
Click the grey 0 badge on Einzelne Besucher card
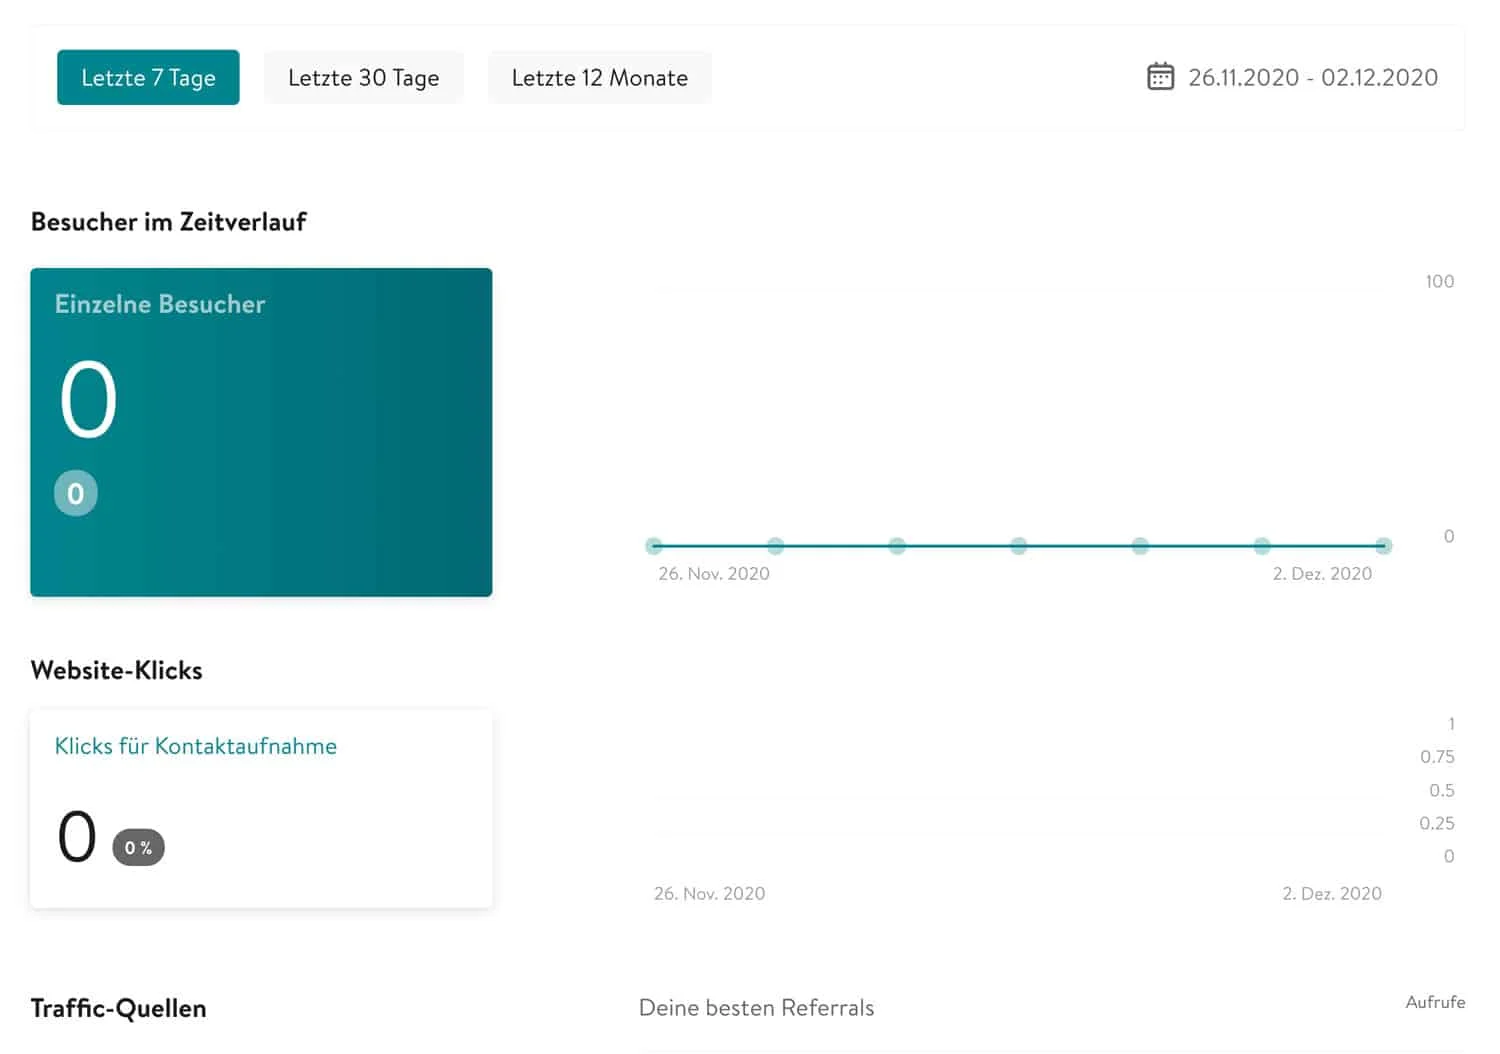tap(76, 493)
